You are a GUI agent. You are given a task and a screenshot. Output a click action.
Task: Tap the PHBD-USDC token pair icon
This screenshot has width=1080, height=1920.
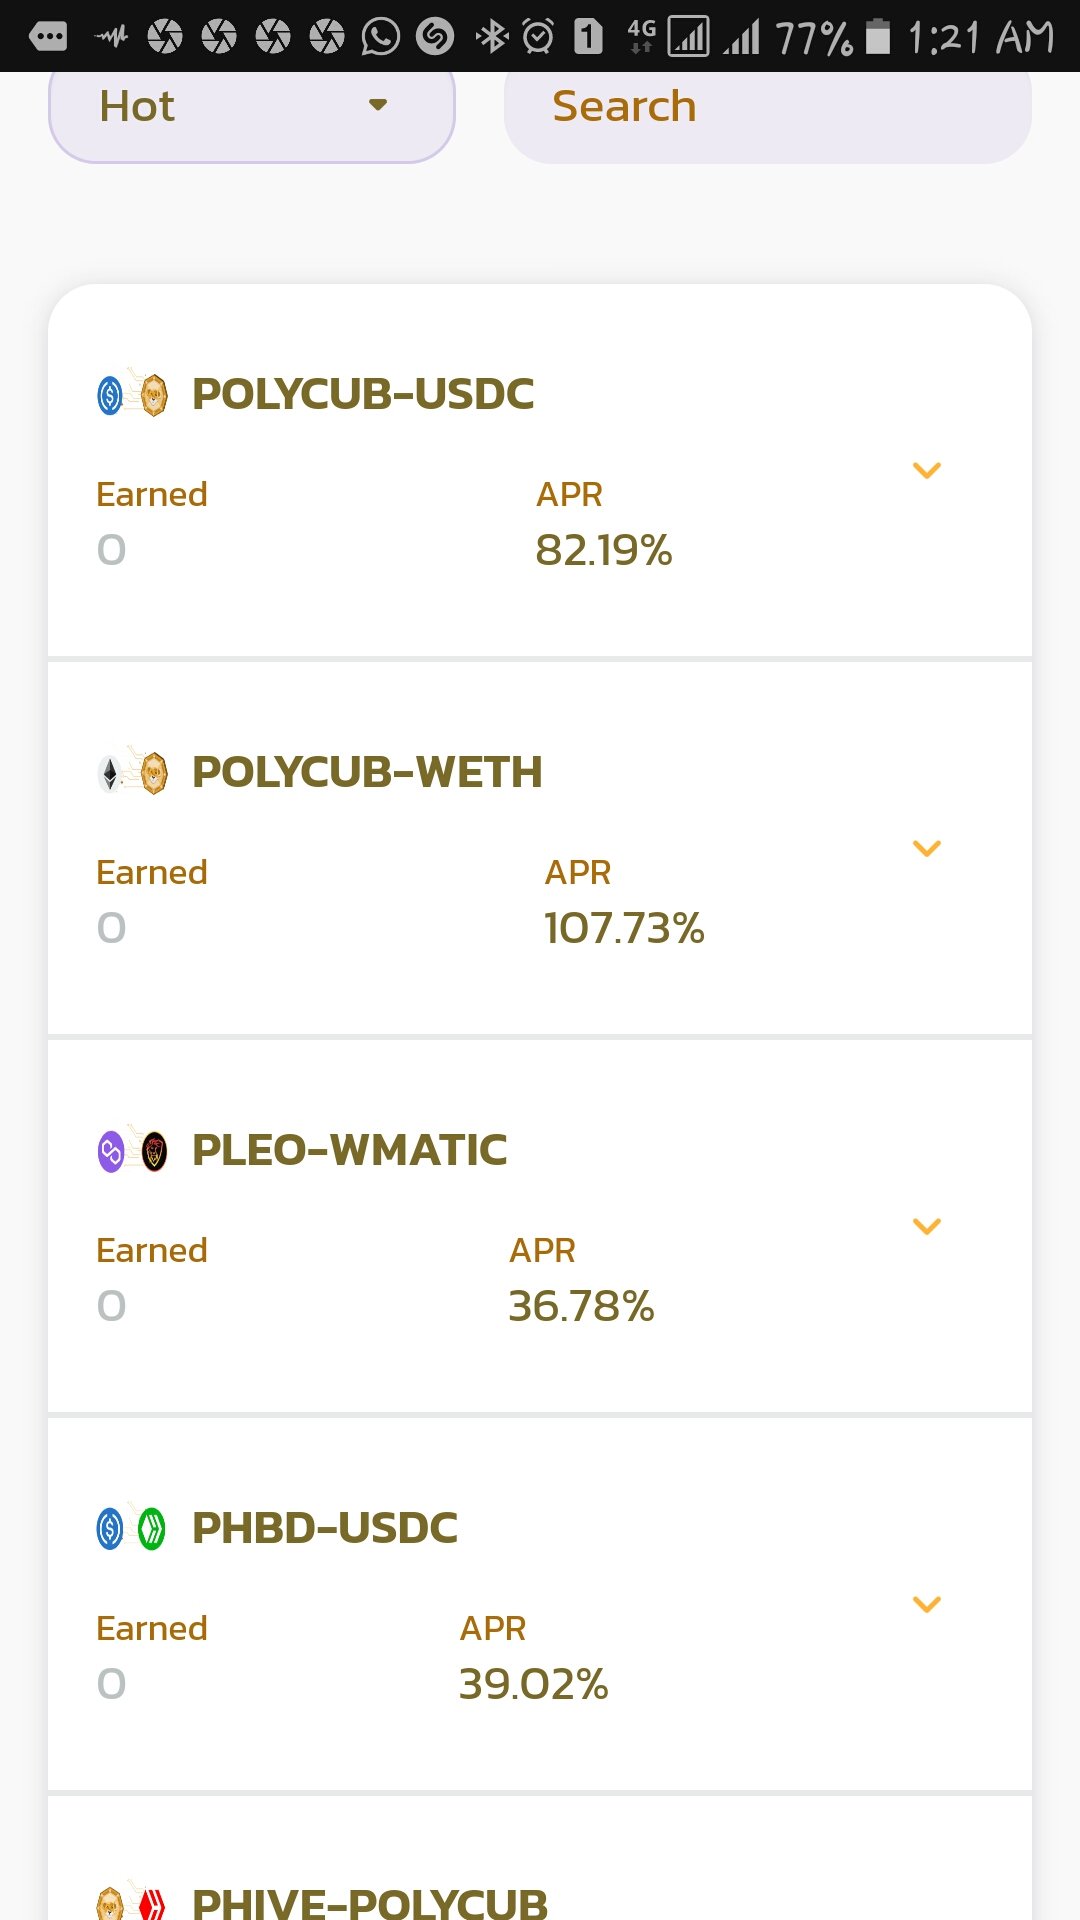(132, 1529)
